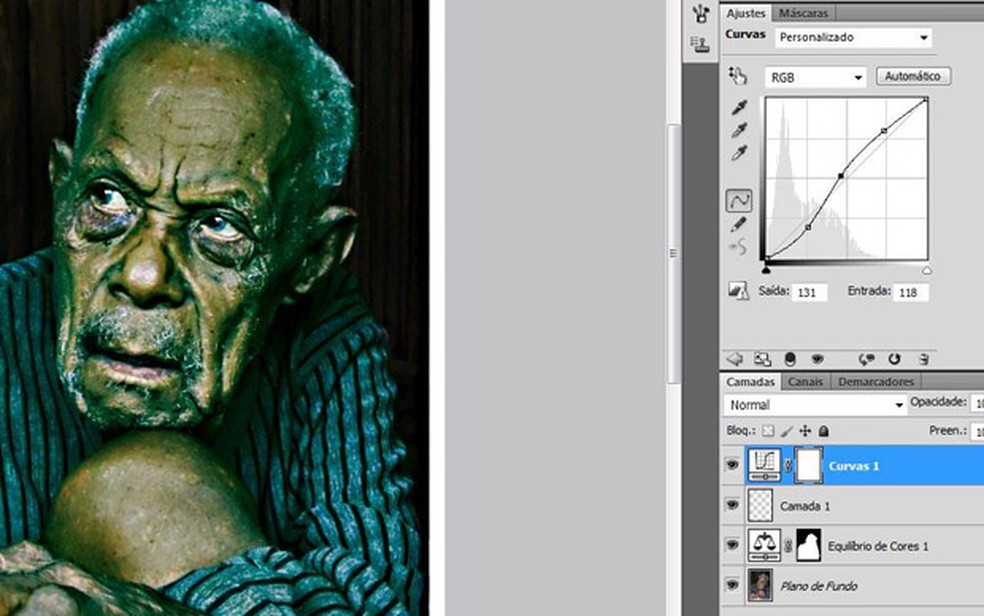
Task: View previous state icon in Ajustes
Action: point(866,359)
